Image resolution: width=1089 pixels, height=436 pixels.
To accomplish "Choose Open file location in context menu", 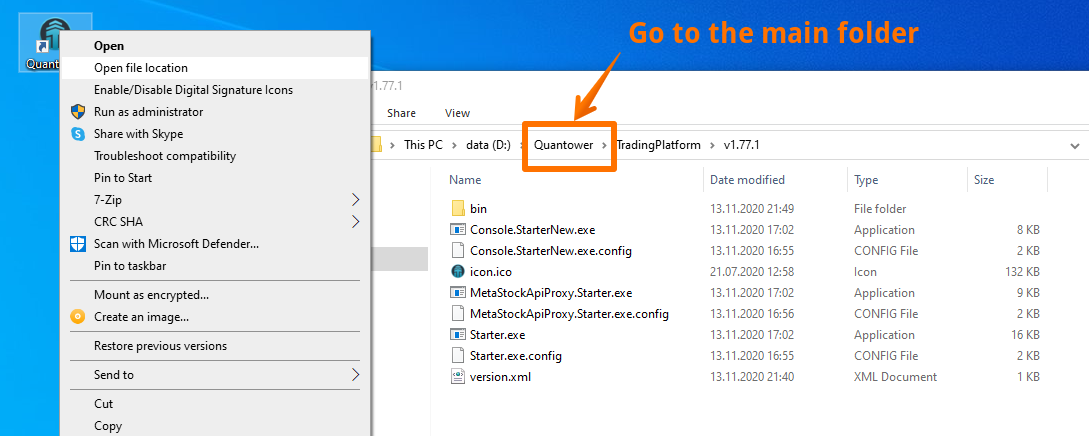I will [x=140, y=68].
